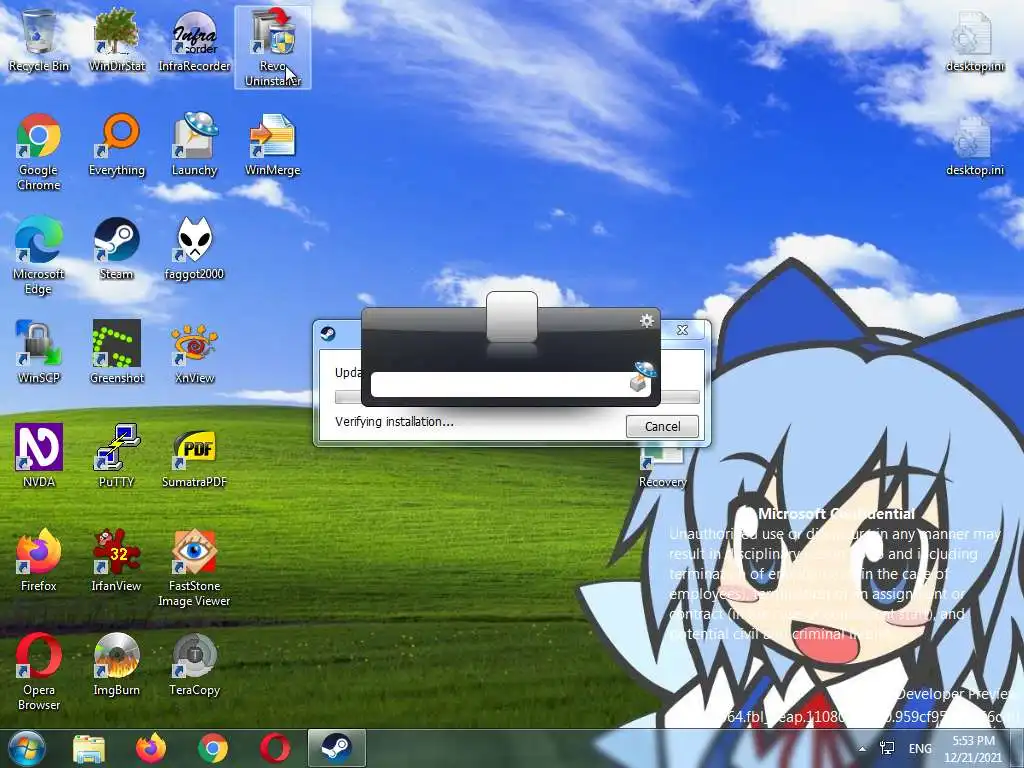The height and width of the screenshot is (768, 1024).
Task: Click the Greenshot desktop shortcut
Action: pos(117,352)
